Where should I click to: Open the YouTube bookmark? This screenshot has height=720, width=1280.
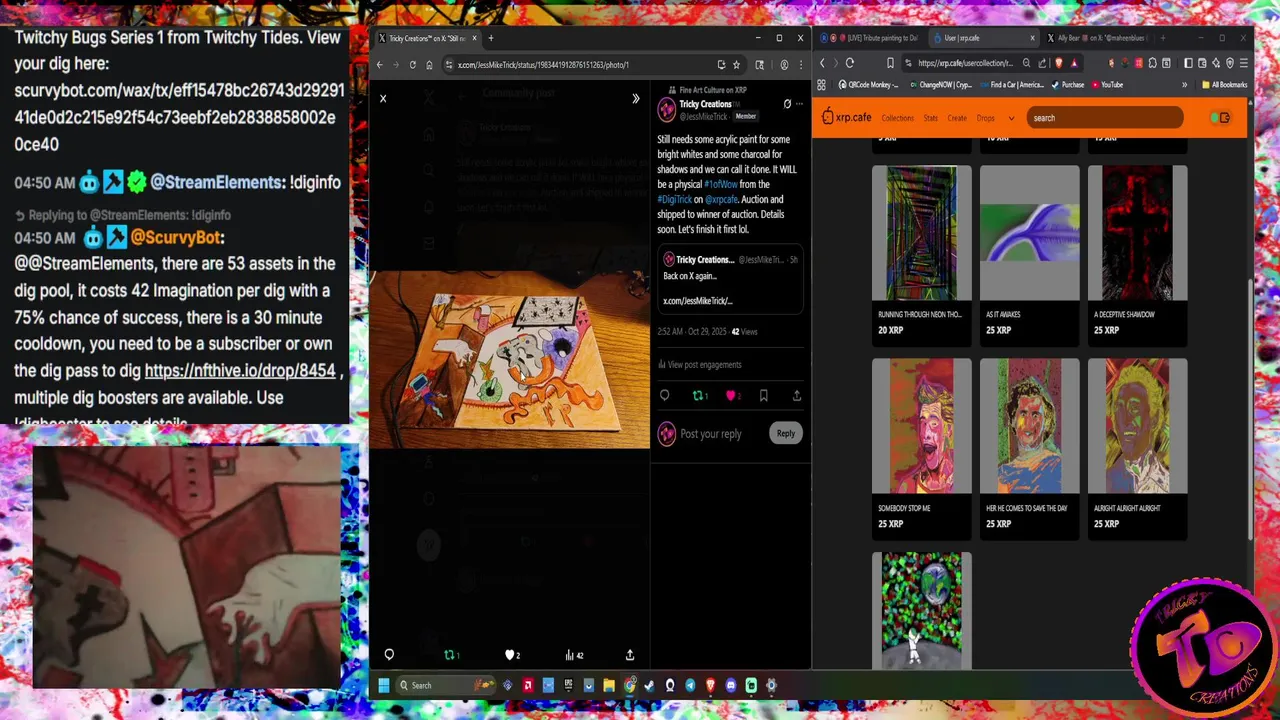(1106, 85)
